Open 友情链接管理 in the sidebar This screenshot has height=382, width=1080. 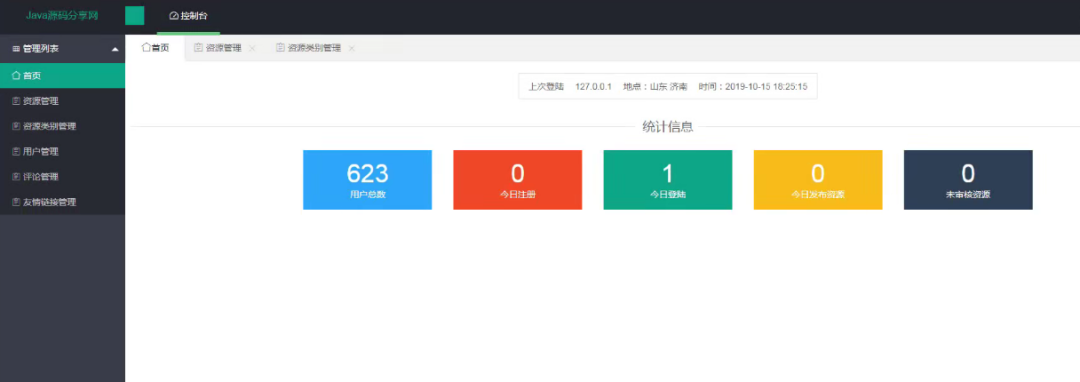[x=63, y=202]
